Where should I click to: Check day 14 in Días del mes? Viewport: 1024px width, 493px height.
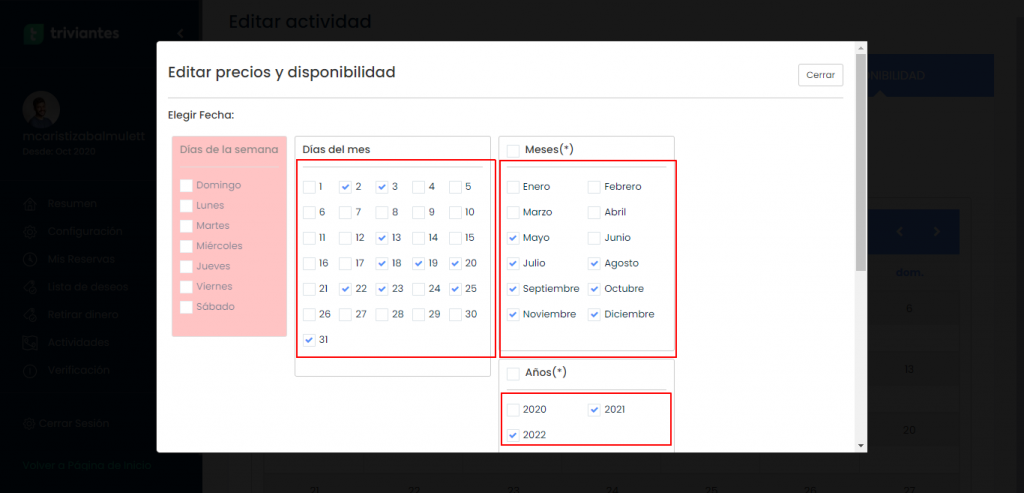[x=419, y=238]
